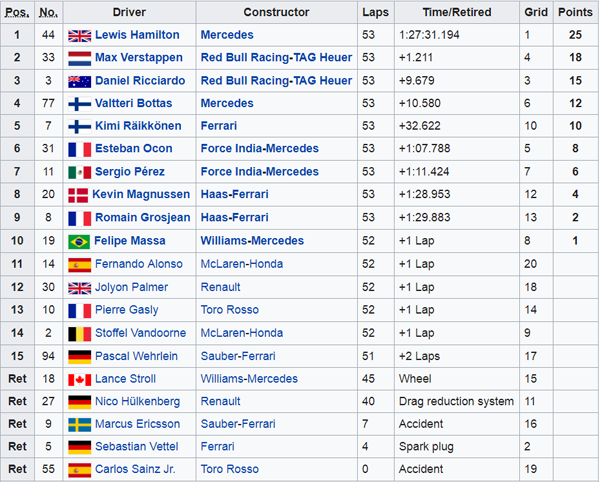Follow the Felipe Massa link
600x482 pixels.
130,241
